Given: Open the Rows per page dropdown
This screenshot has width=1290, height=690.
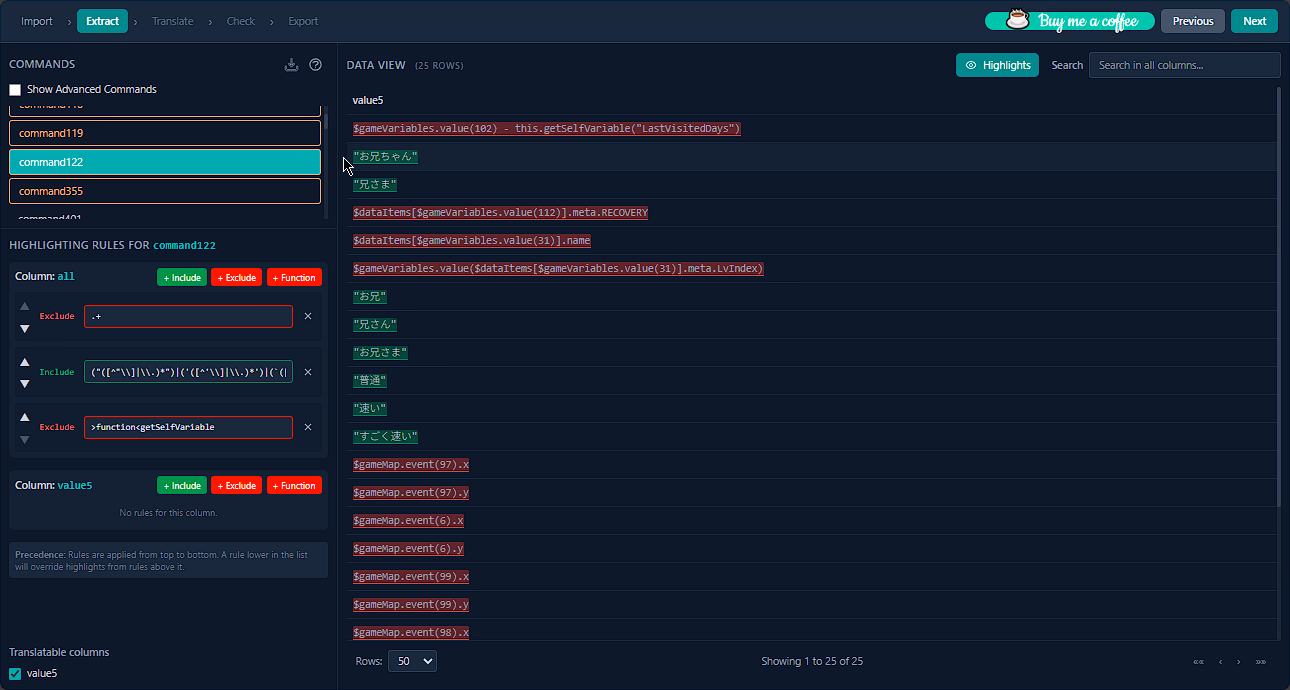Looking at the screenshot, I should pos(412,661).
